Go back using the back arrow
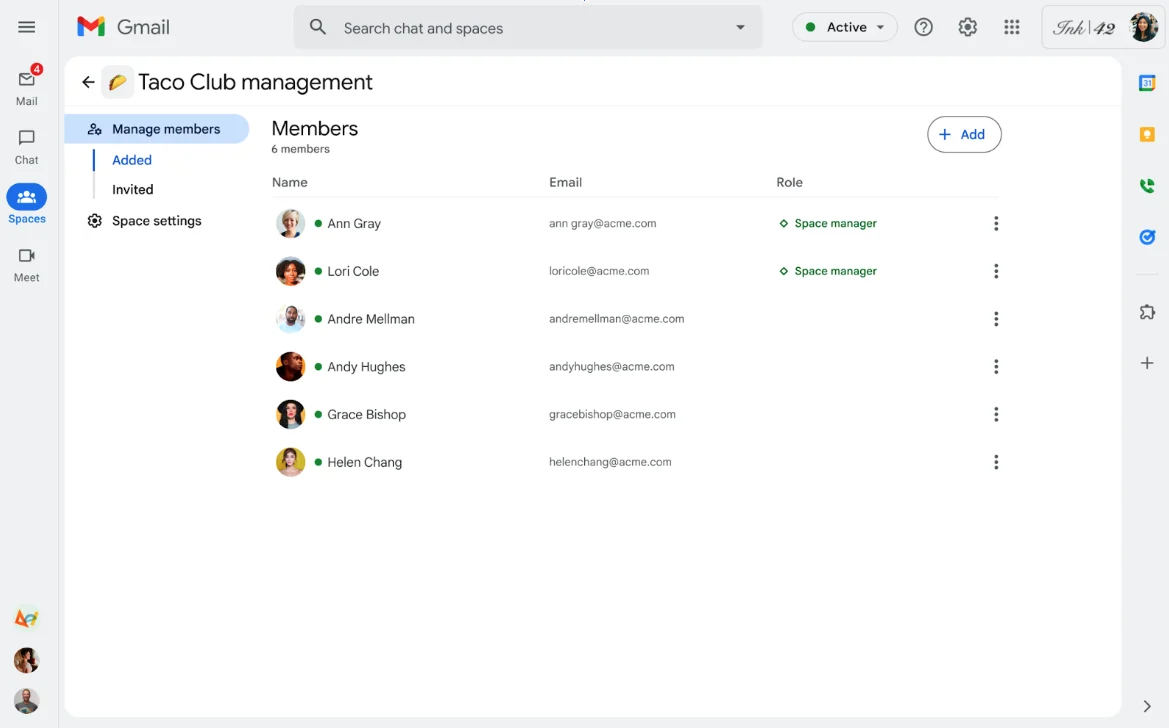Viewport: 1169px width, 728px height. [x=88, y=83]
